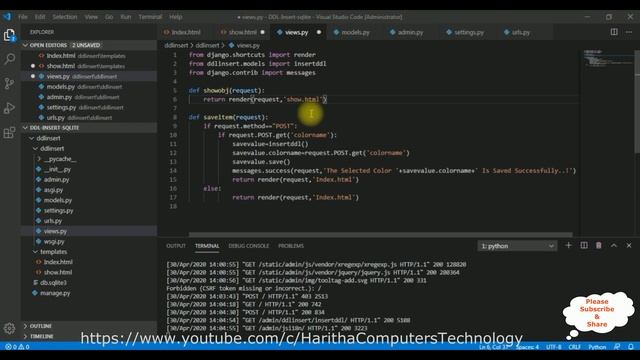Image resolution: width=640 pixels, height=360 pixels.
Task: Click the VS Code logo icon
Action: tap(7, 17)
